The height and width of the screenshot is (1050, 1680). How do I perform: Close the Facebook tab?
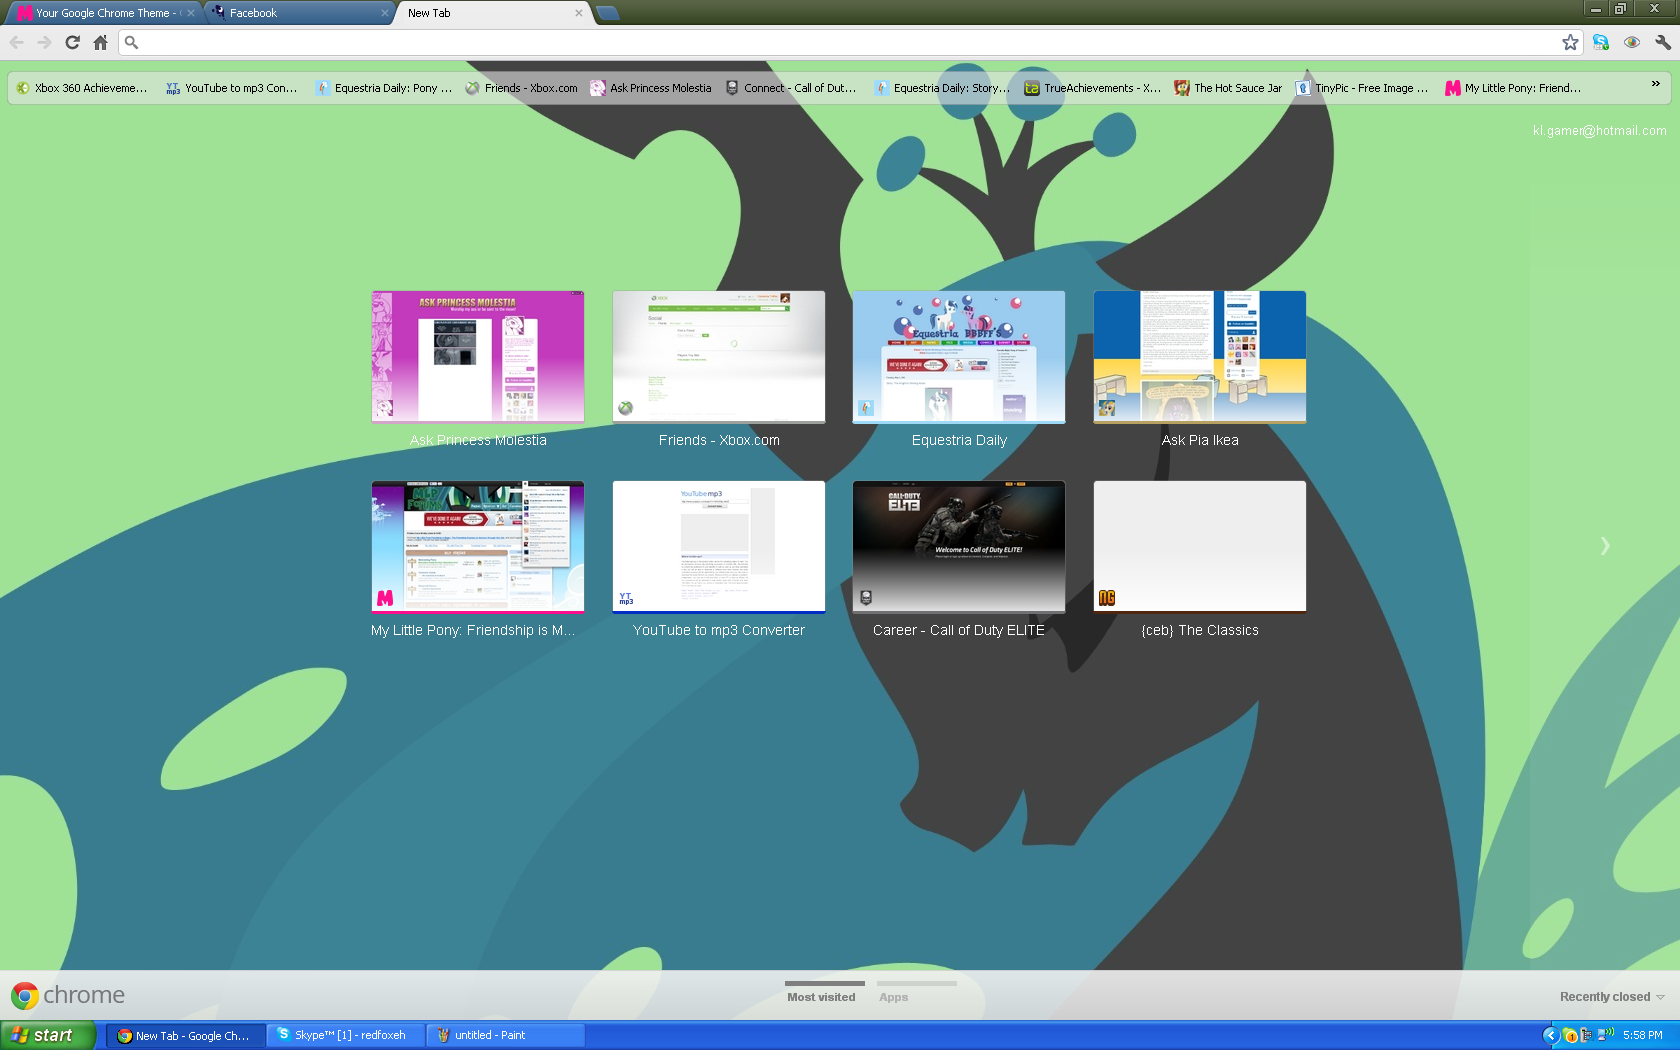pyautogui.click(x=385, y=13)
